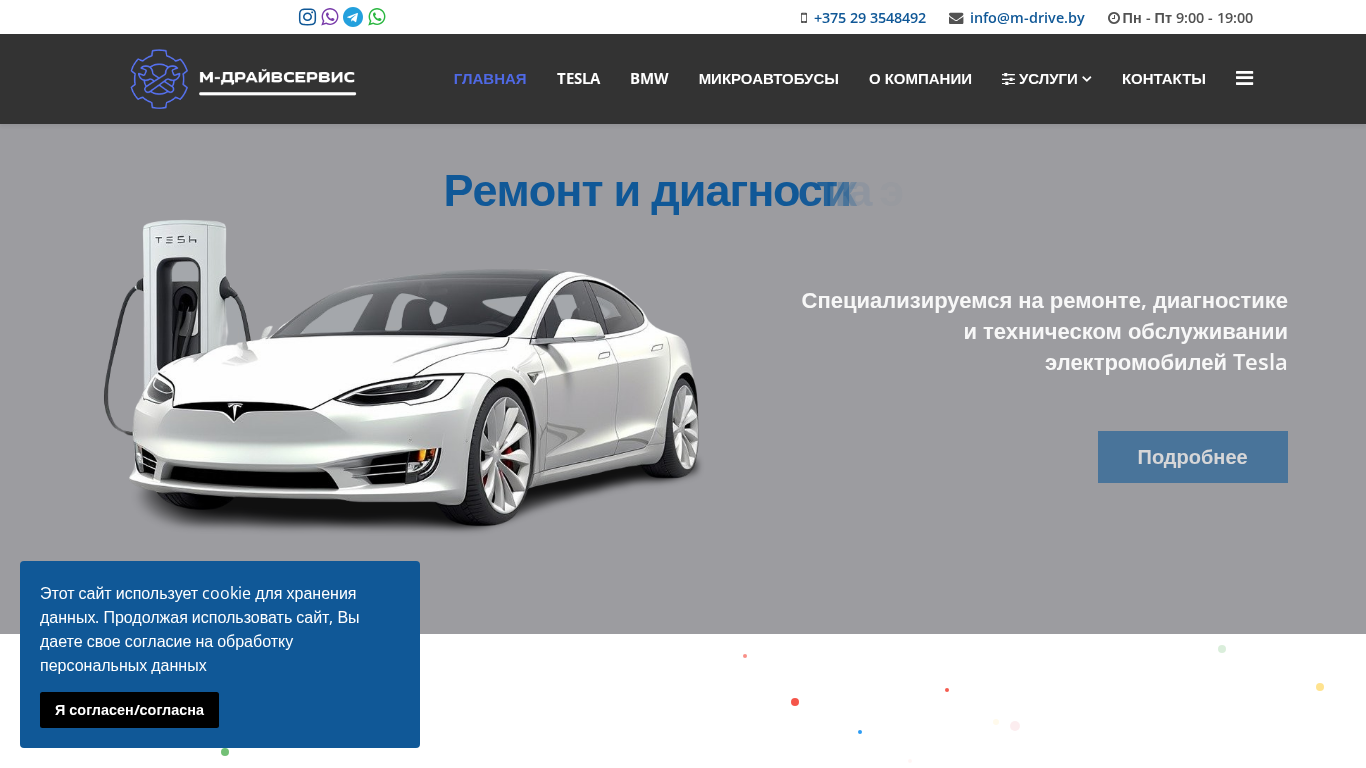Open the Telegram social icon
The image size is (1366, 768).
pos(353,17)
